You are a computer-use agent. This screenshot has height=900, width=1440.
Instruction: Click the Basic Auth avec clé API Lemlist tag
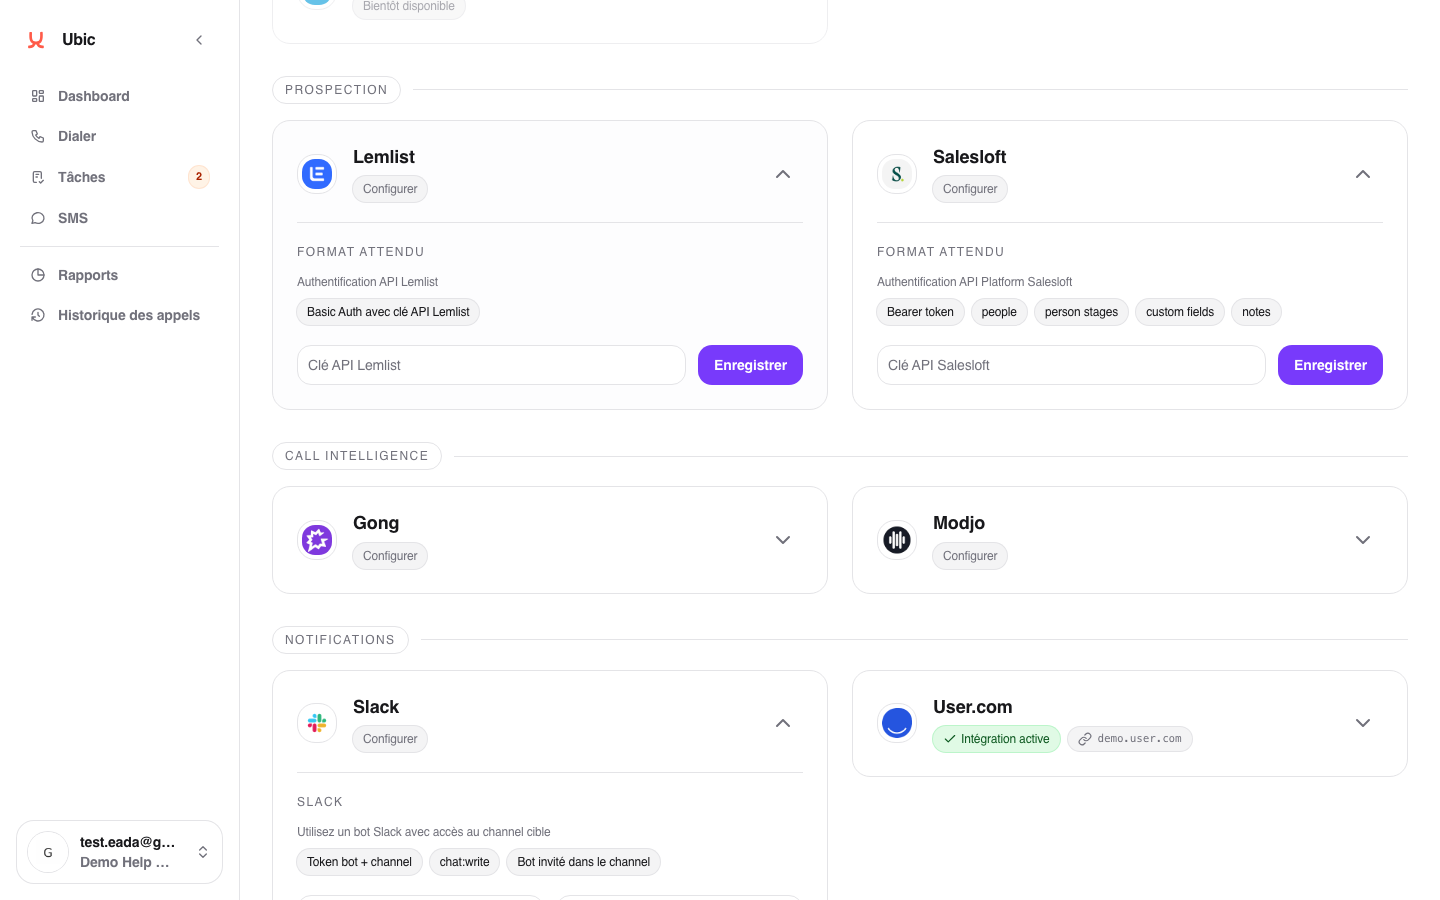[x=388, y=312]
